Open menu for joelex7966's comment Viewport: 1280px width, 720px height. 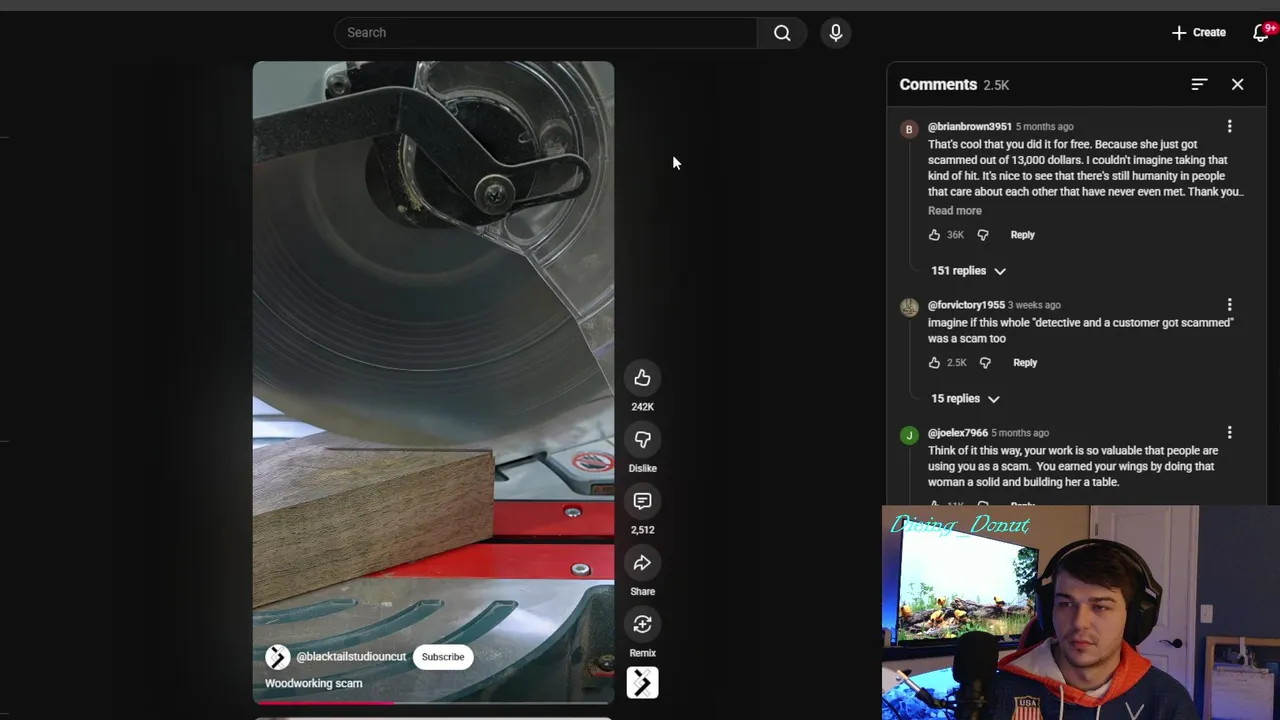1229,433
